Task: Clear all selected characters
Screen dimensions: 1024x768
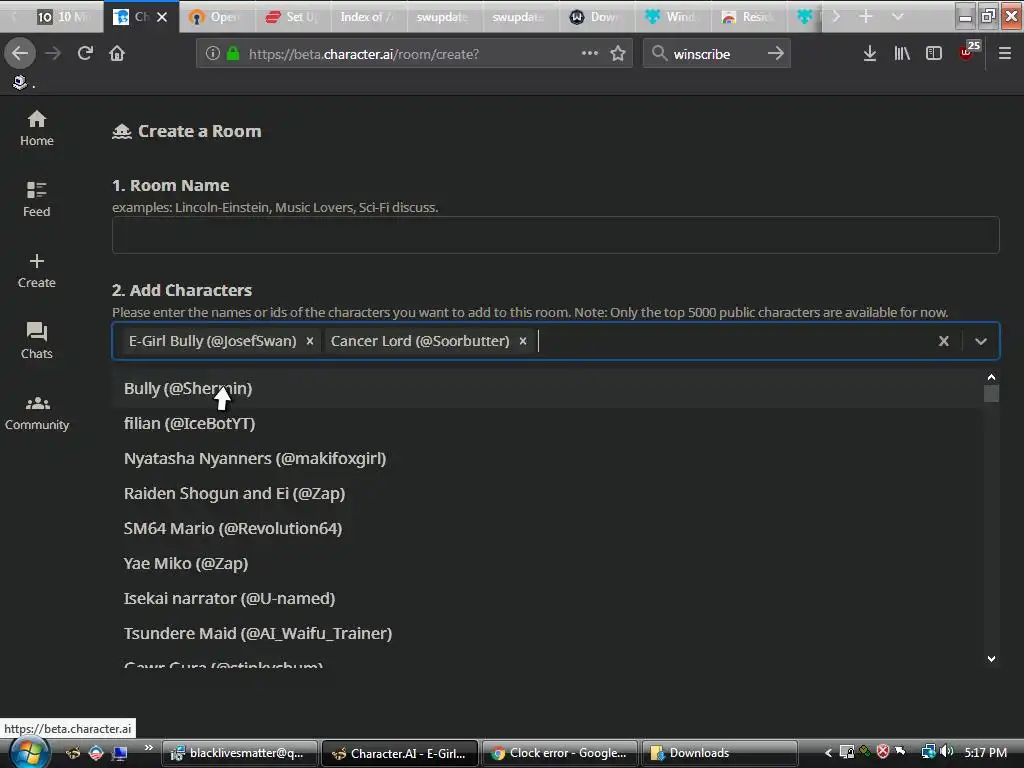Action: tap(944, 341)
